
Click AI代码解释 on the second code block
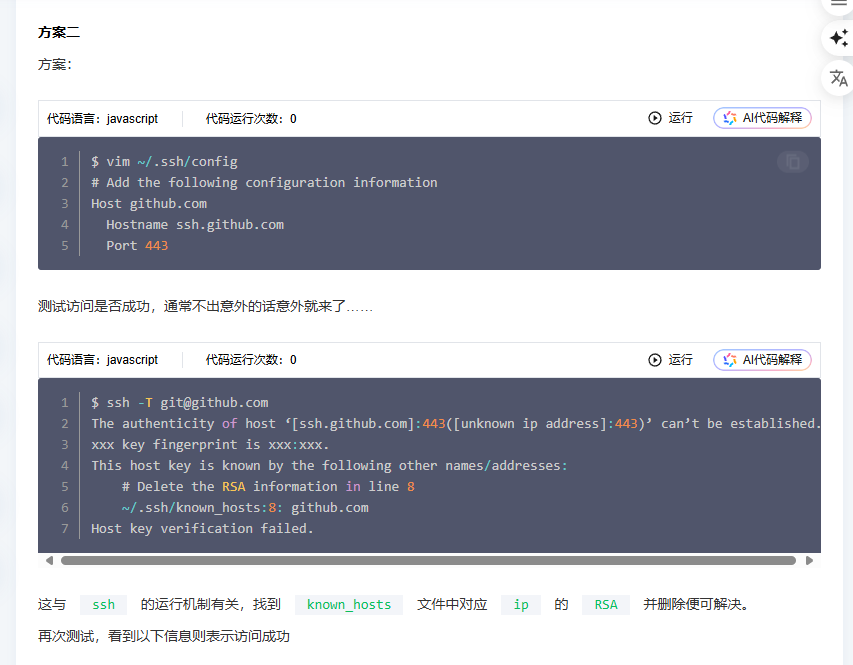pos(762,359)
